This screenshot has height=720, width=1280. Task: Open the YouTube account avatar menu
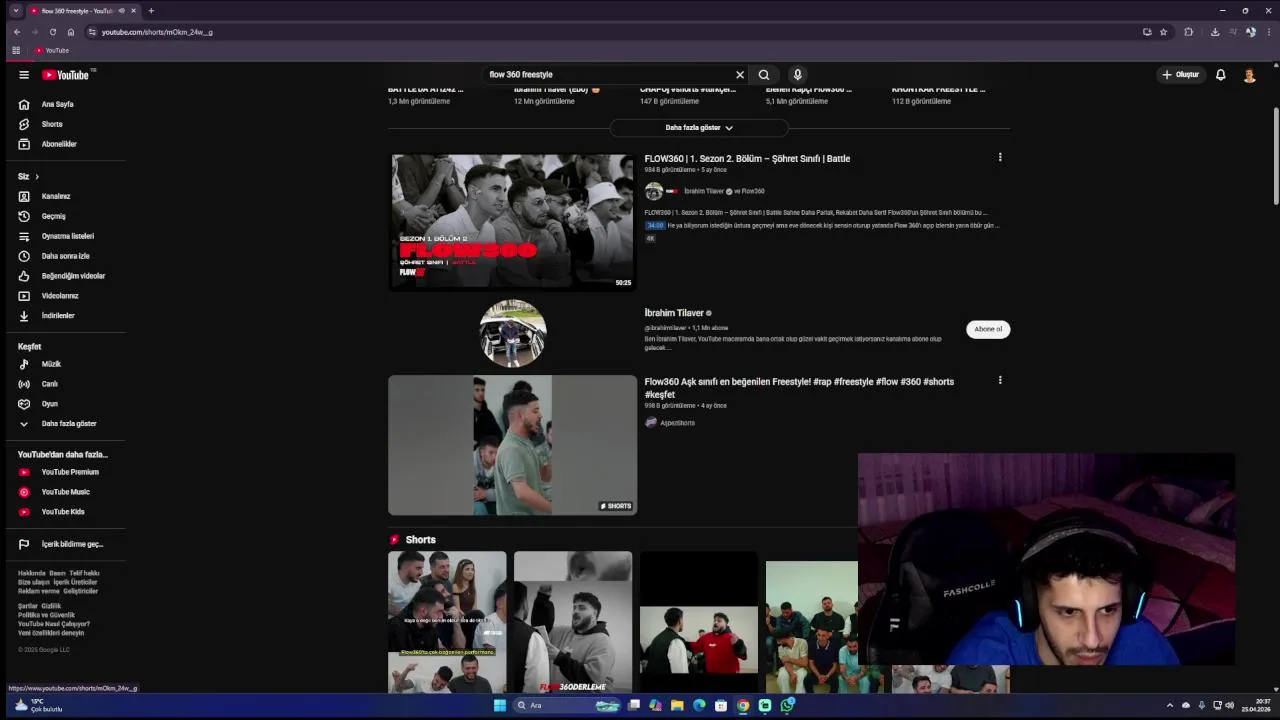(1249, 75)
